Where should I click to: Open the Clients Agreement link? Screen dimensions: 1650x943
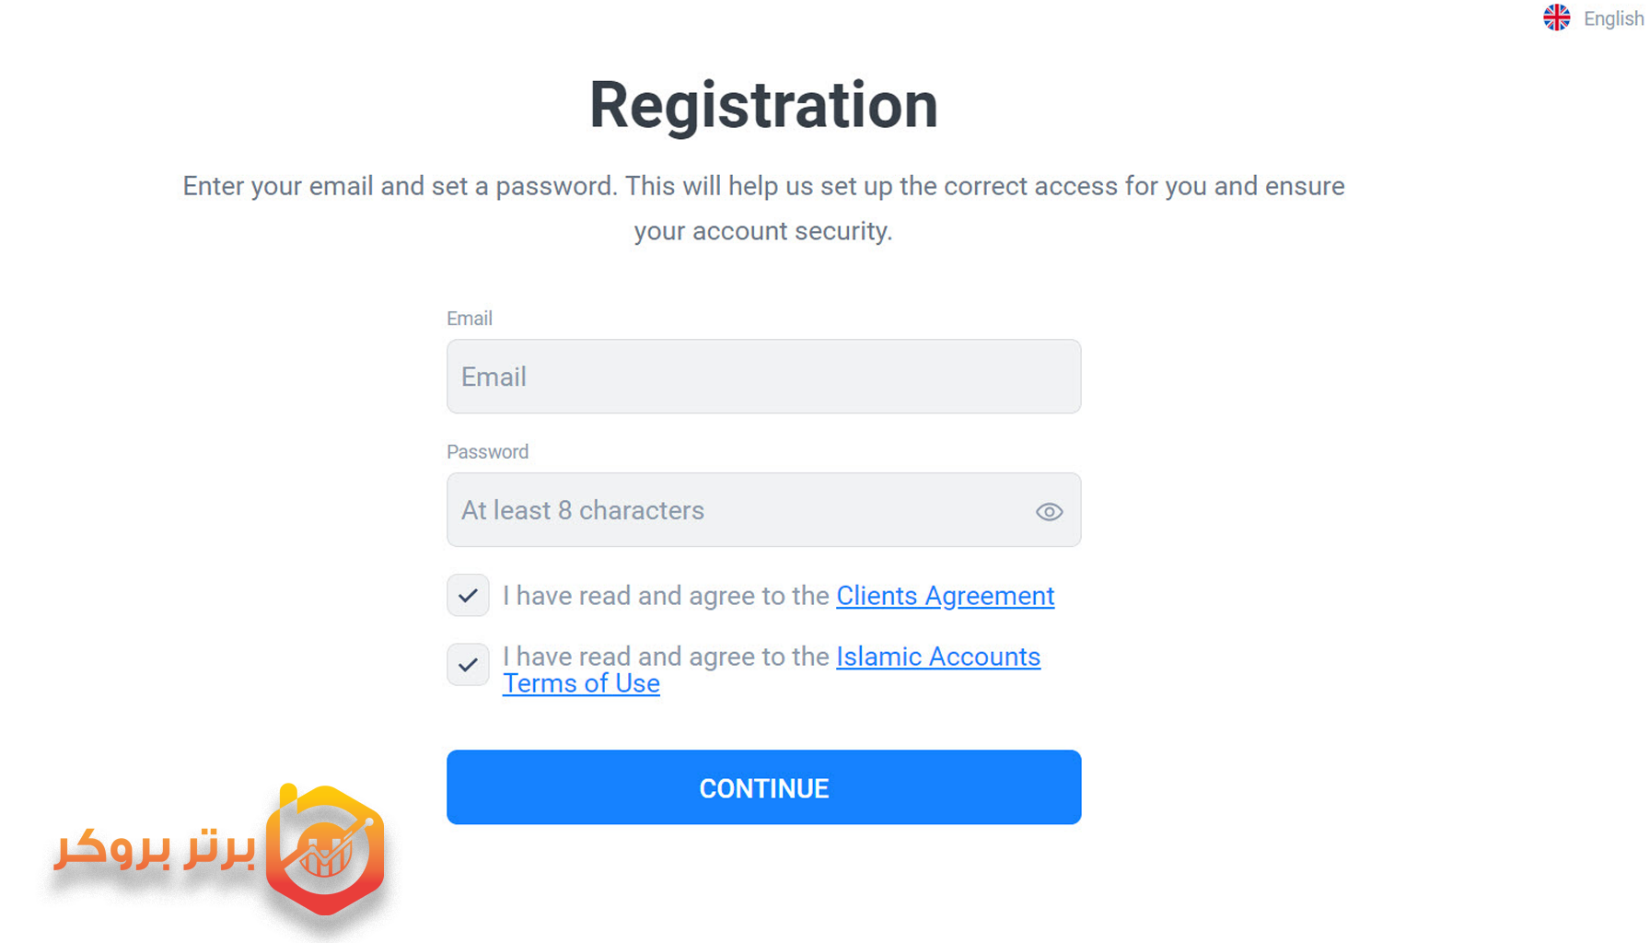coord(945,596)
